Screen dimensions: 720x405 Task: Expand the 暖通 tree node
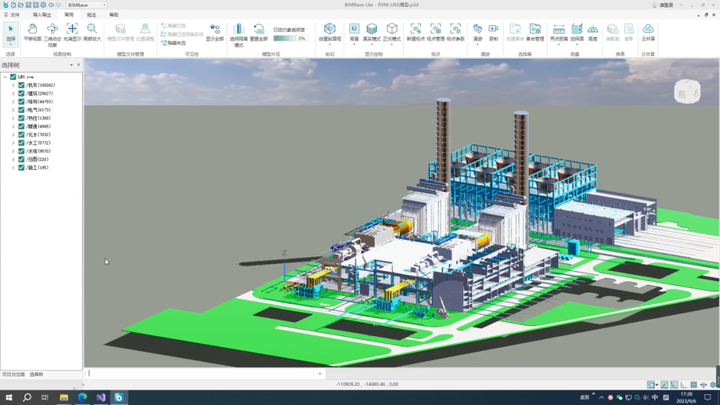pyautogui.click(x=13, y=127)
